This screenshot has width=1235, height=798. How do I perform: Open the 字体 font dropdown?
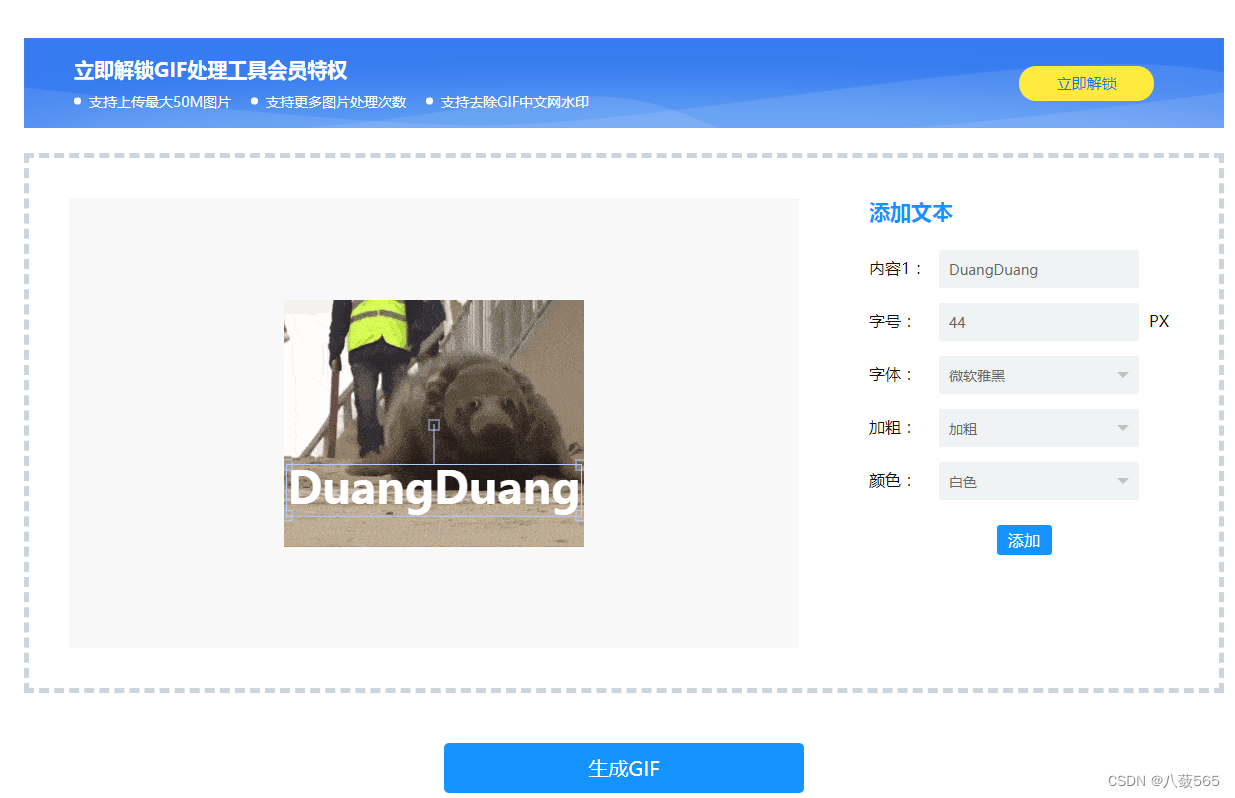coord(1039,375)
